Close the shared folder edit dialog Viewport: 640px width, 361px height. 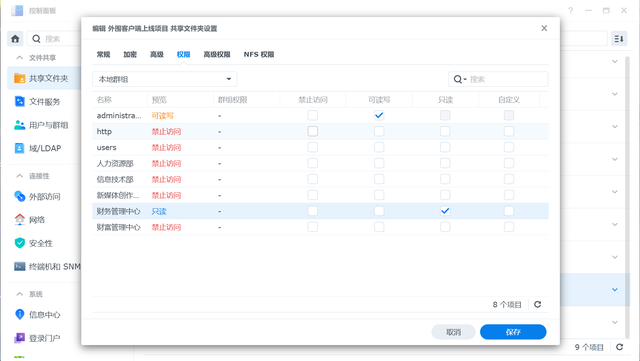(544, 28)
